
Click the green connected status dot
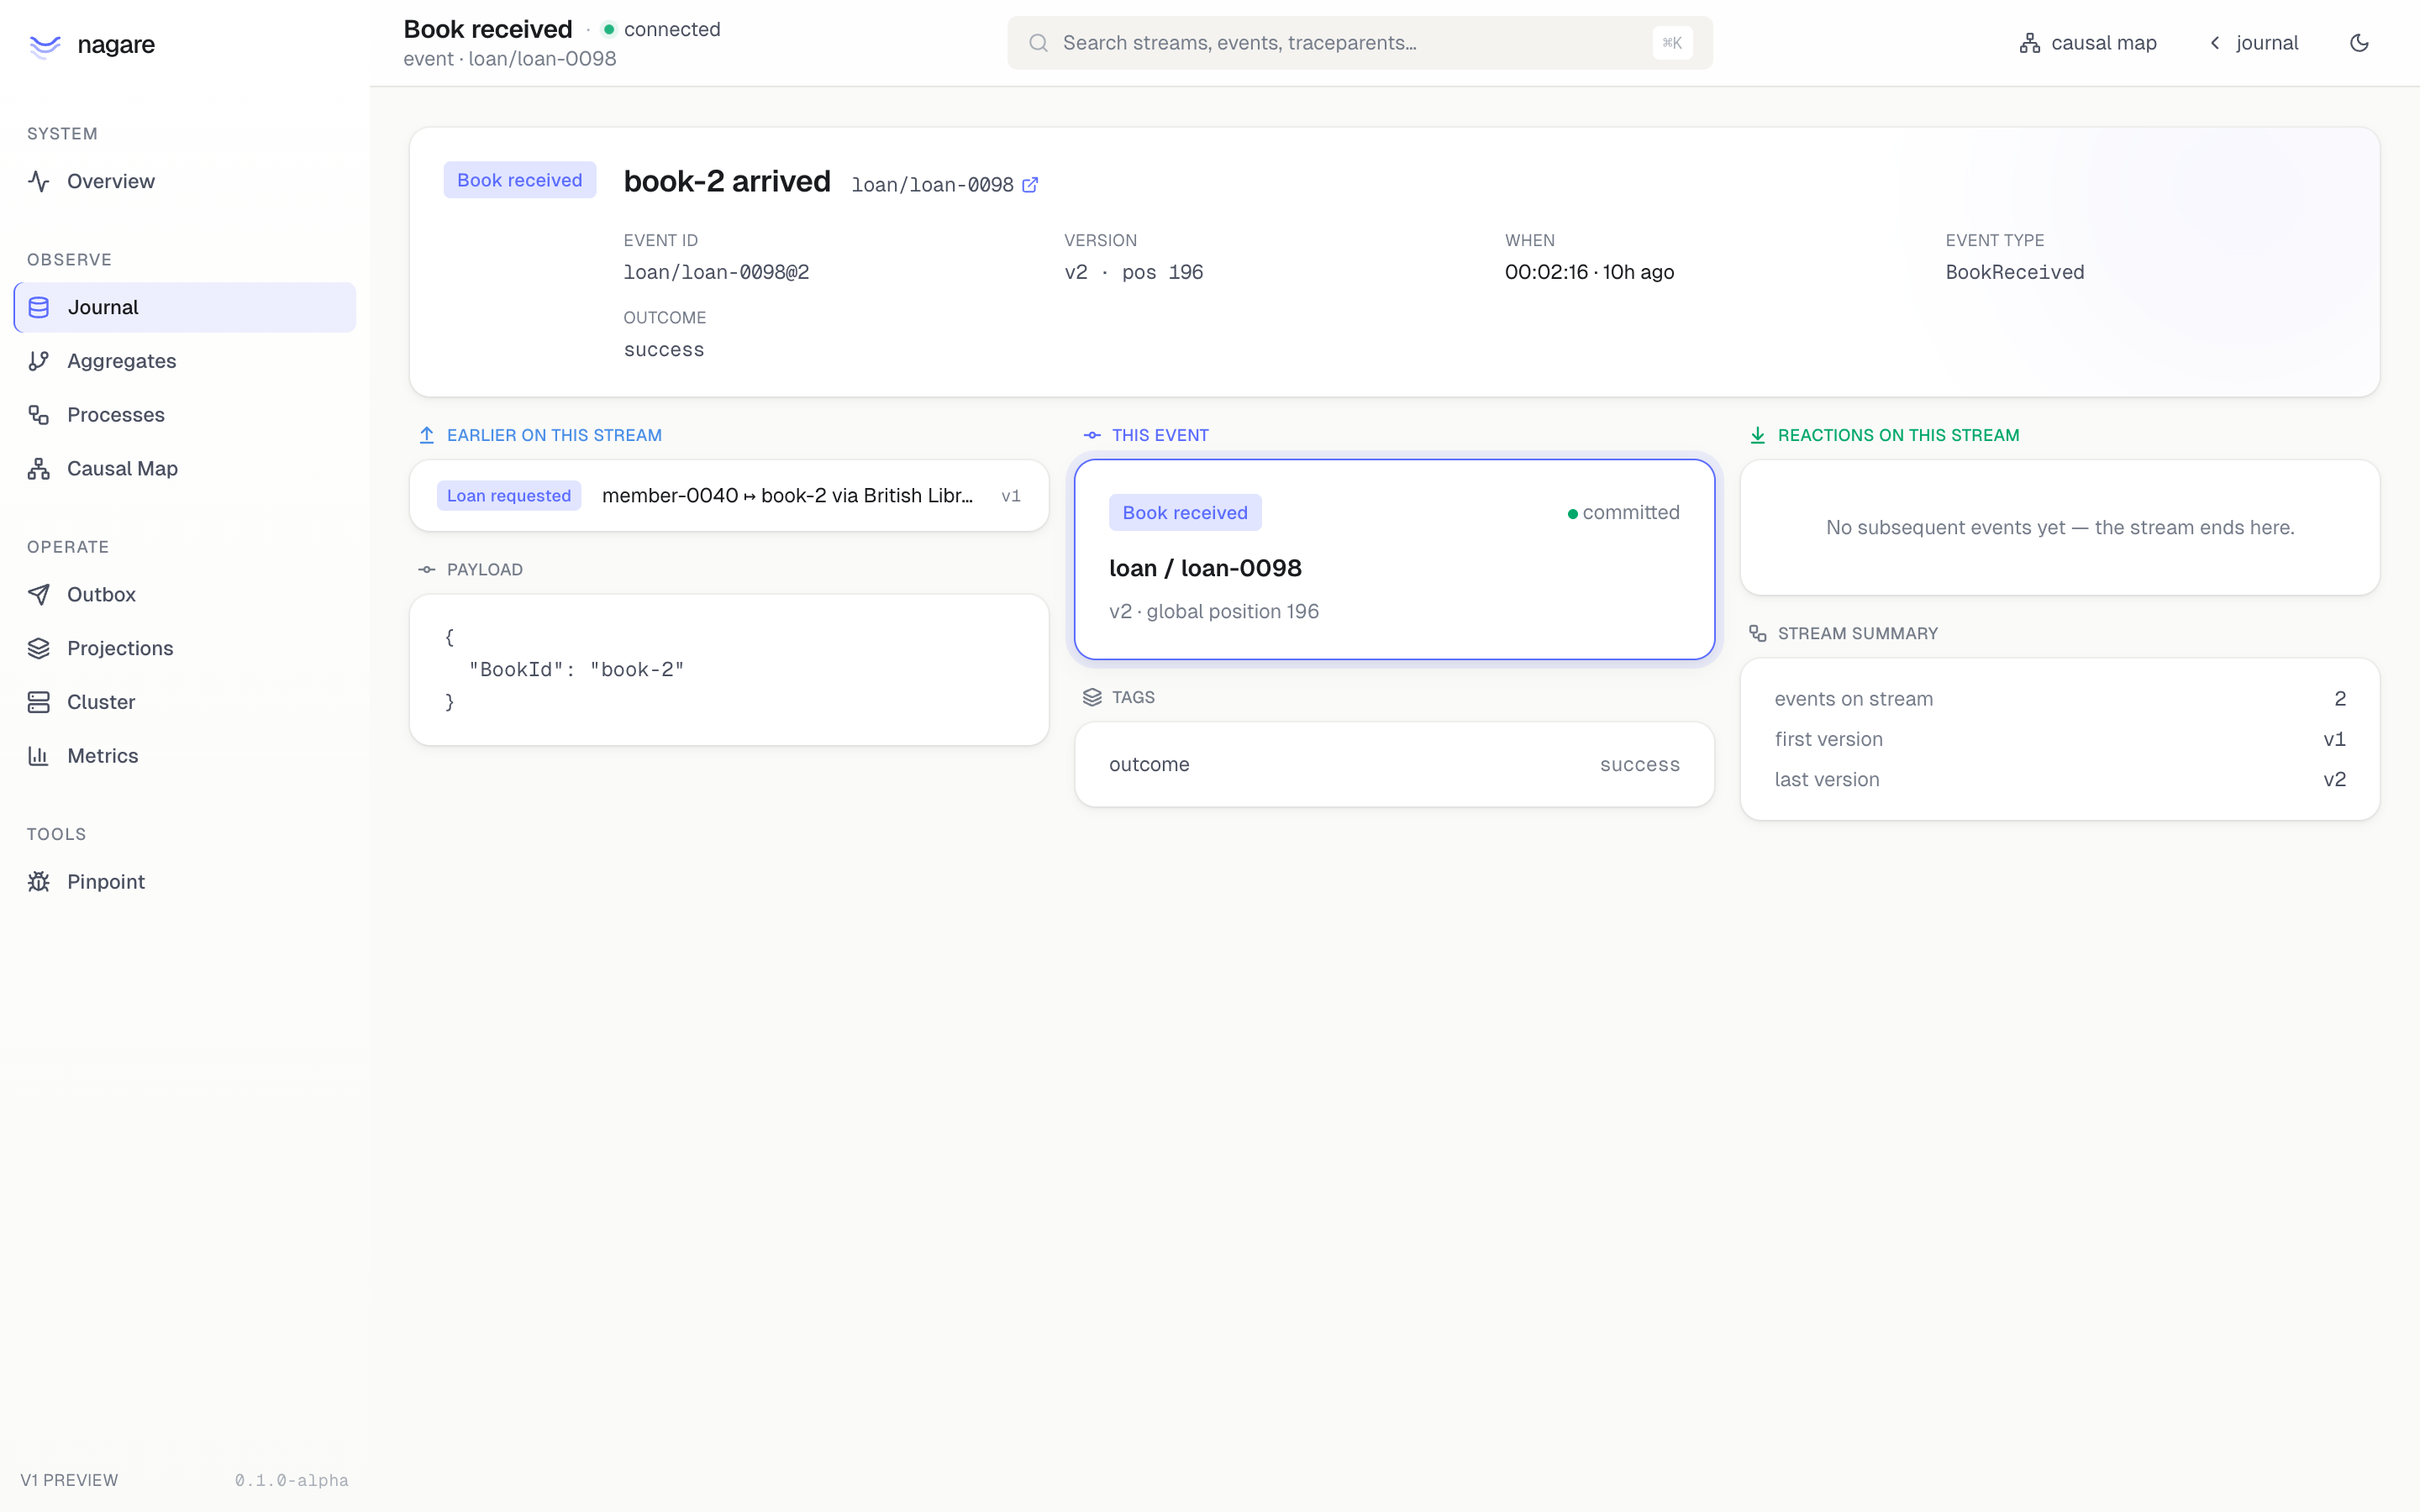[x=609, y=30]
